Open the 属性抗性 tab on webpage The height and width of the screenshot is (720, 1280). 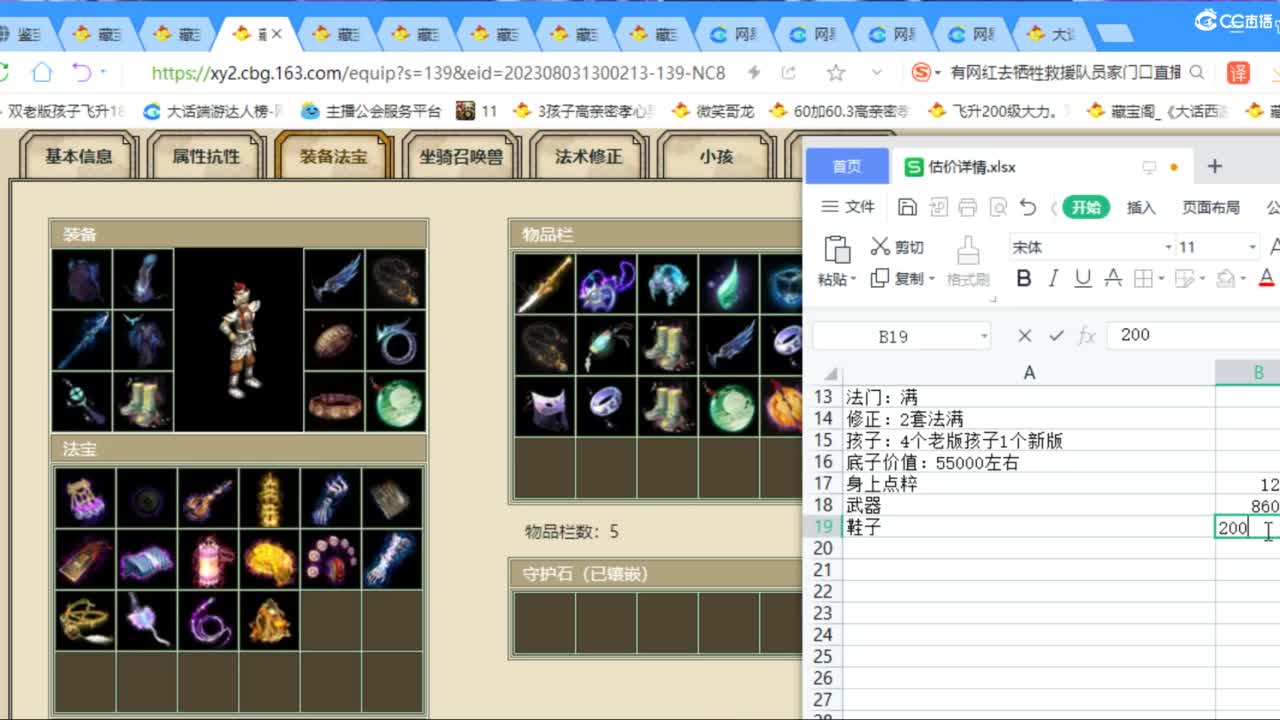(x=205, y=157)
